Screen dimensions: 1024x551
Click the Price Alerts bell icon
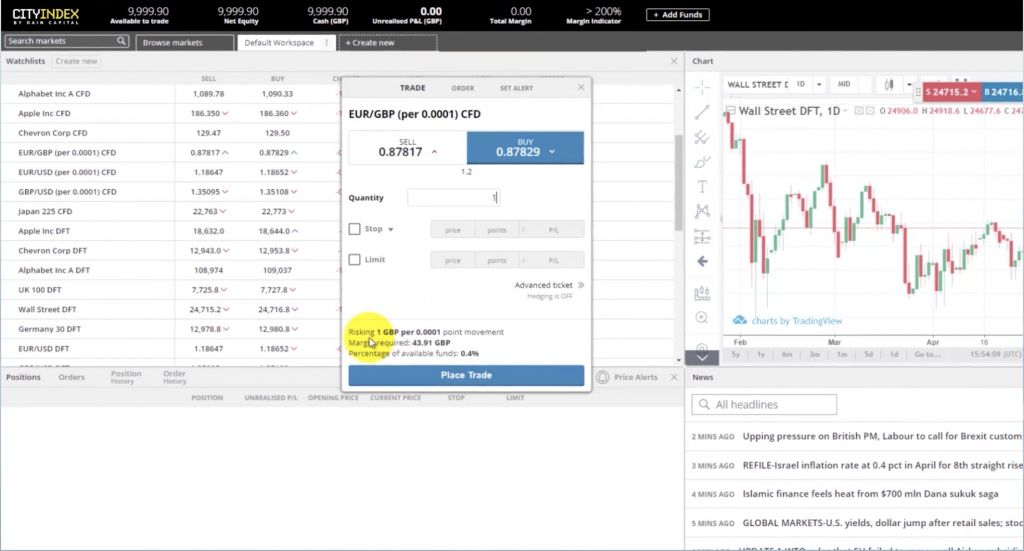[603, 377]
